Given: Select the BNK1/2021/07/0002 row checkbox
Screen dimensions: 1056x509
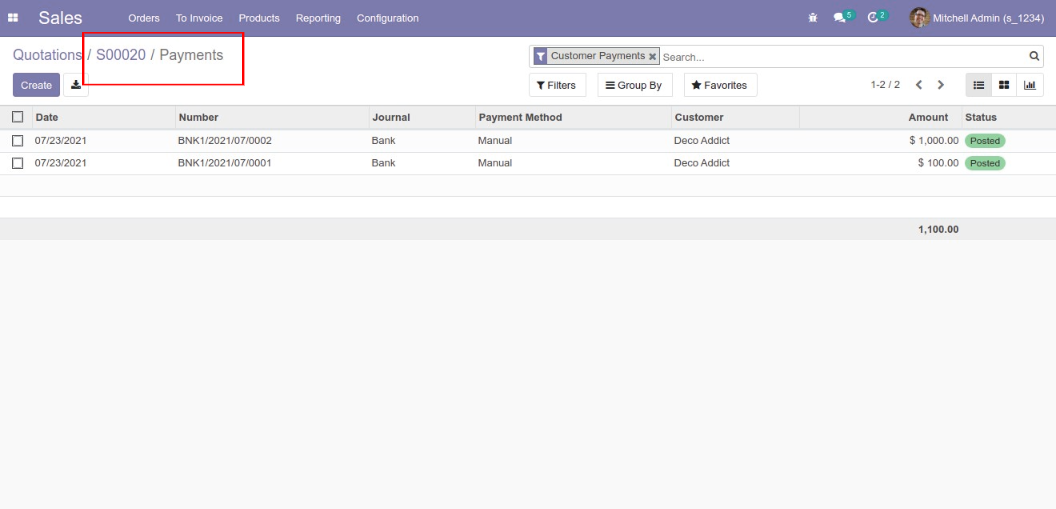Looking at the screenshot, I should pyautogui.click(x=18, y=141).
